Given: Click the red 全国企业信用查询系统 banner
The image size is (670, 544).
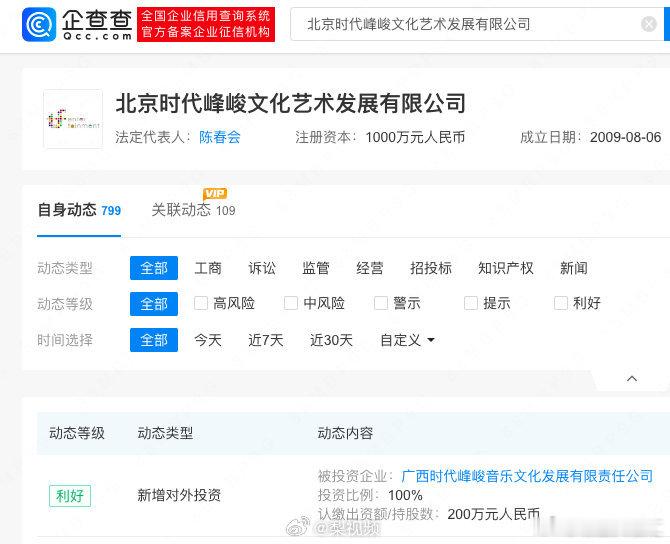Looking at the screenshot, I should tap(206, 24).
